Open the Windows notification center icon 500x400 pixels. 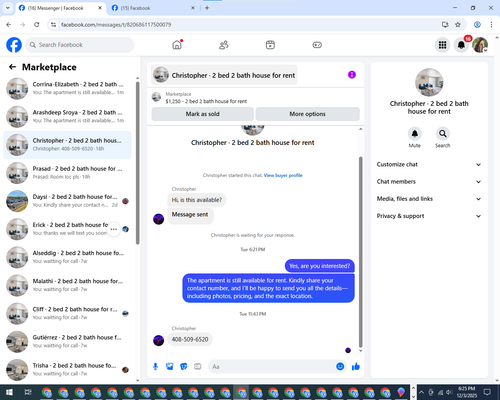coord(487,392)
